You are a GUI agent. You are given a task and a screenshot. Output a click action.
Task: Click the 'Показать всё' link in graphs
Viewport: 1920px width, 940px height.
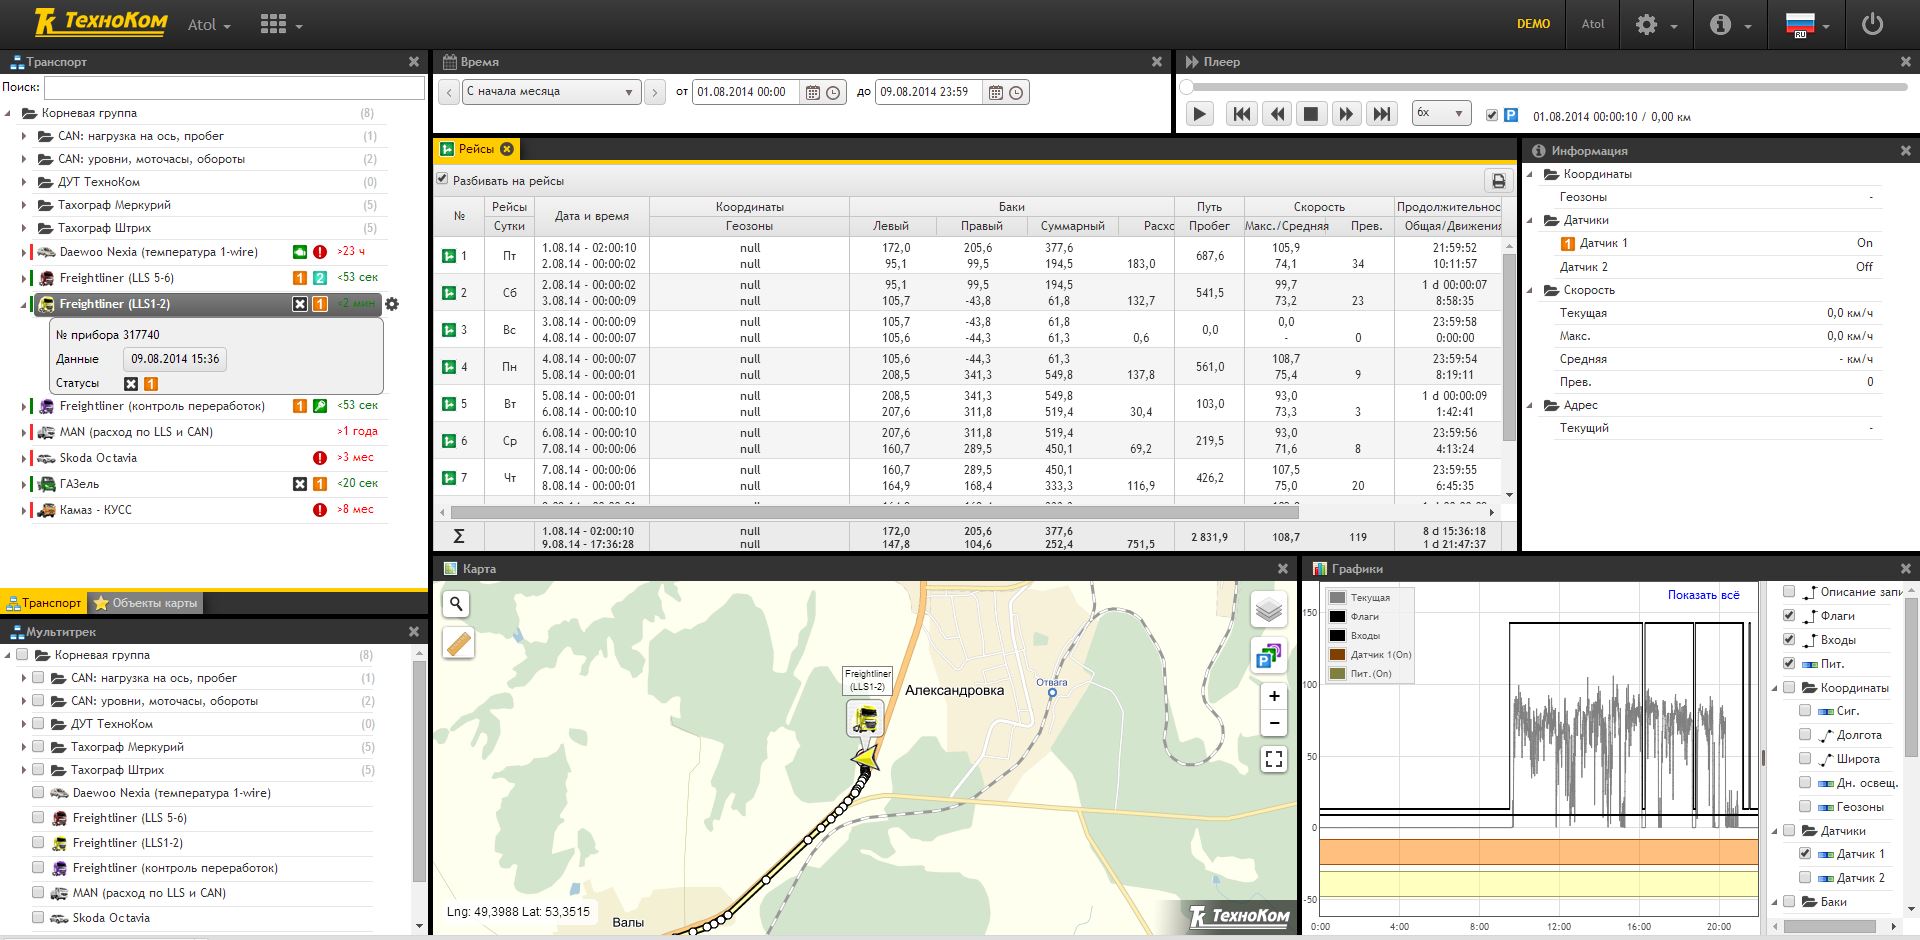1703,595
